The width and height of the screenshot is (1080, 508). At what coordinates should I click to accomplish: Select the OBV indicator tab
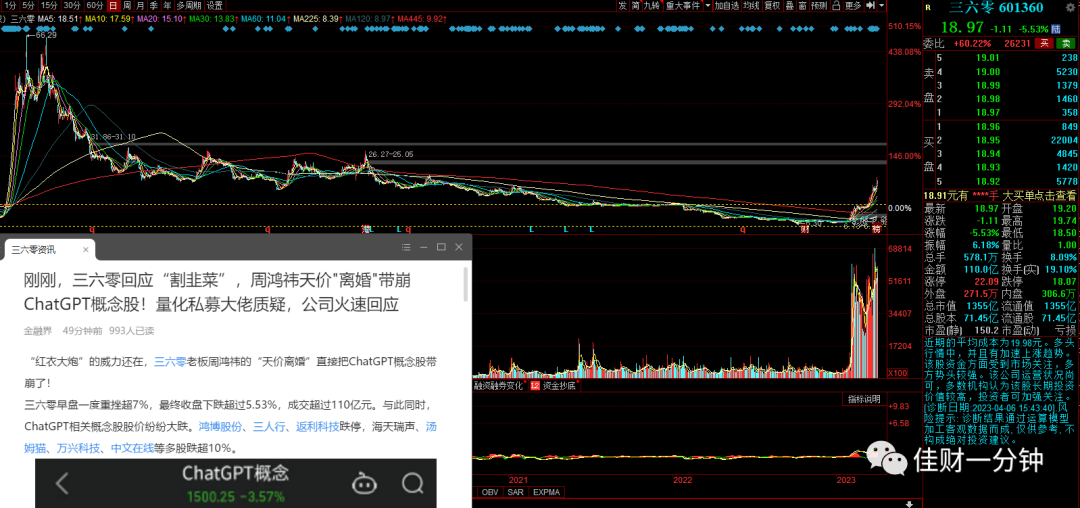point(489,492)
